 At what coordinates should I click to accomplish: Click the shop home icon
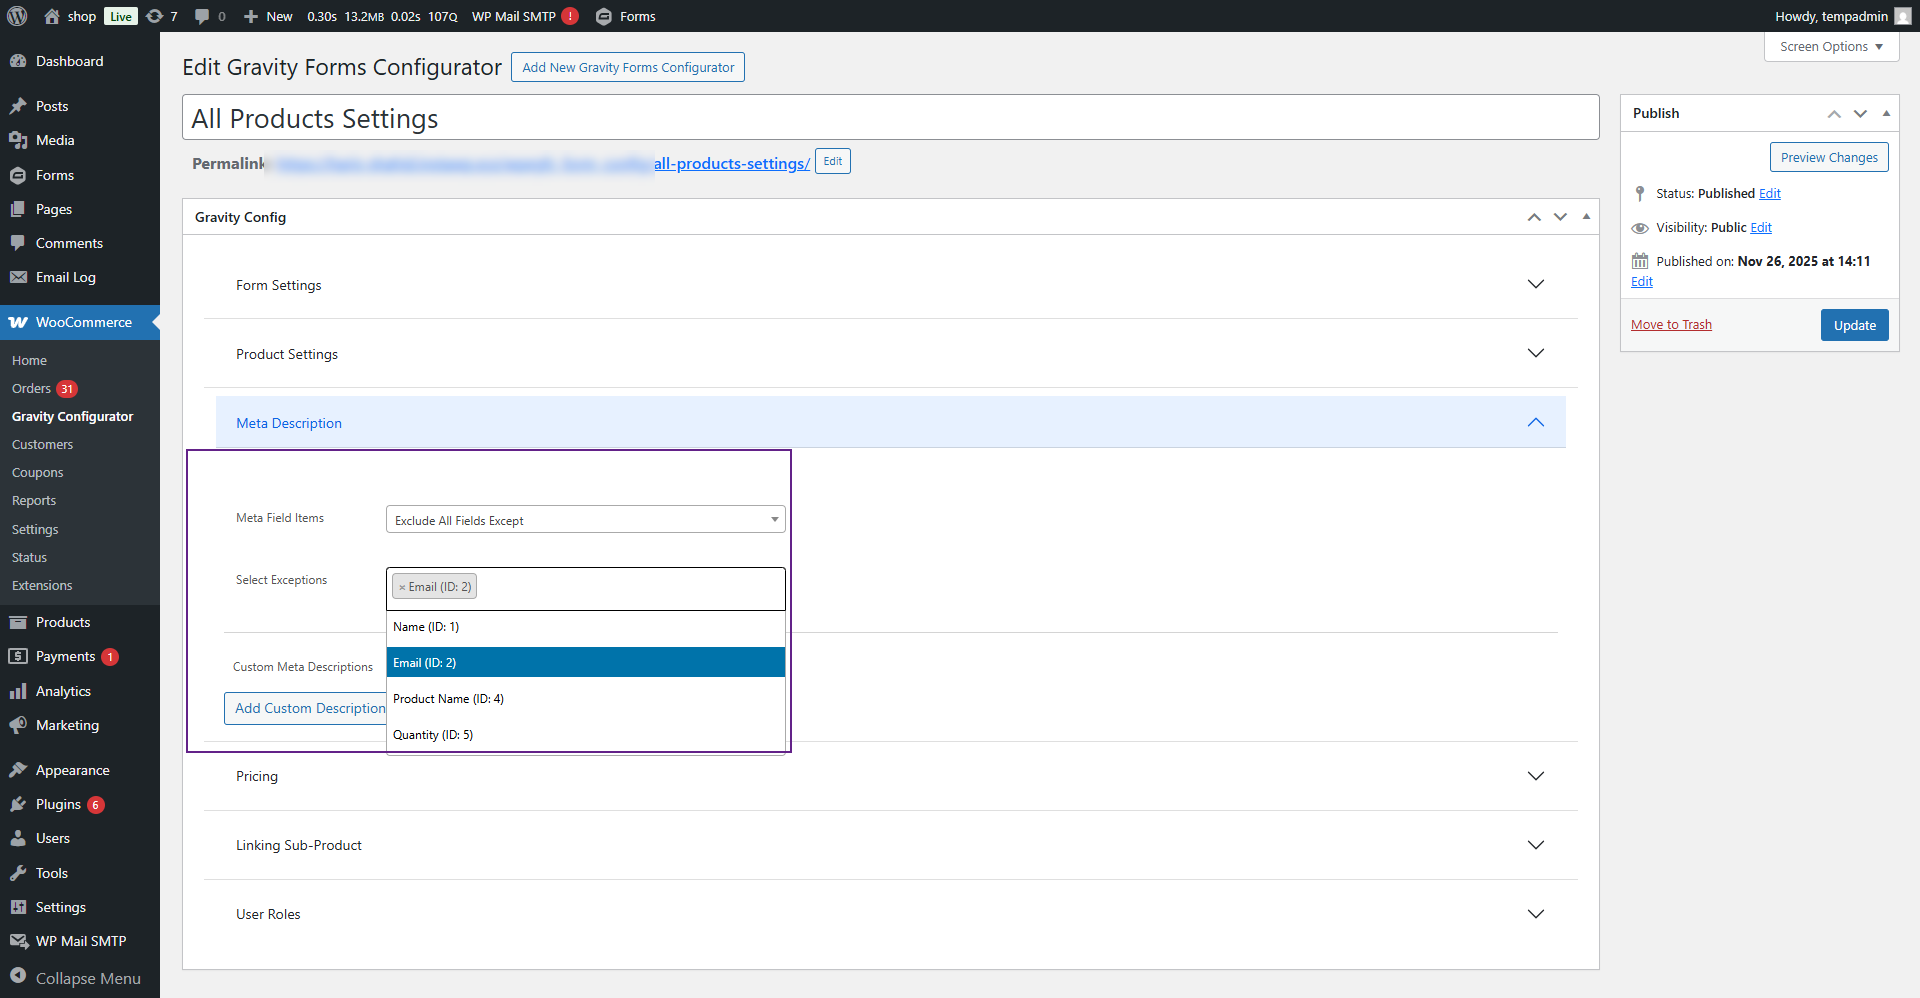(x=52, y=16)
